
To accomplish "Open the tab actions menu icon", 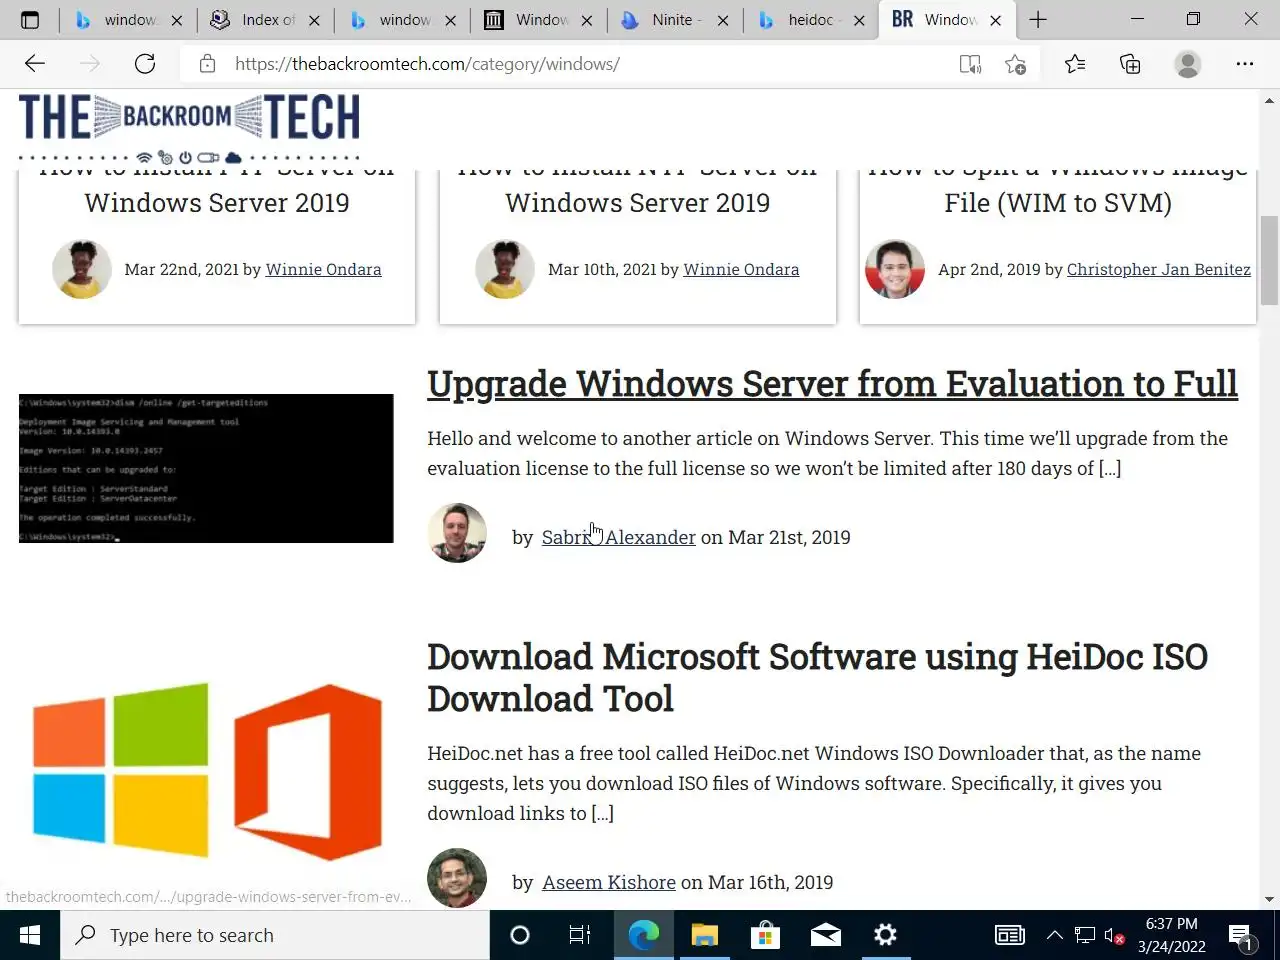I will tap(30, 20).
